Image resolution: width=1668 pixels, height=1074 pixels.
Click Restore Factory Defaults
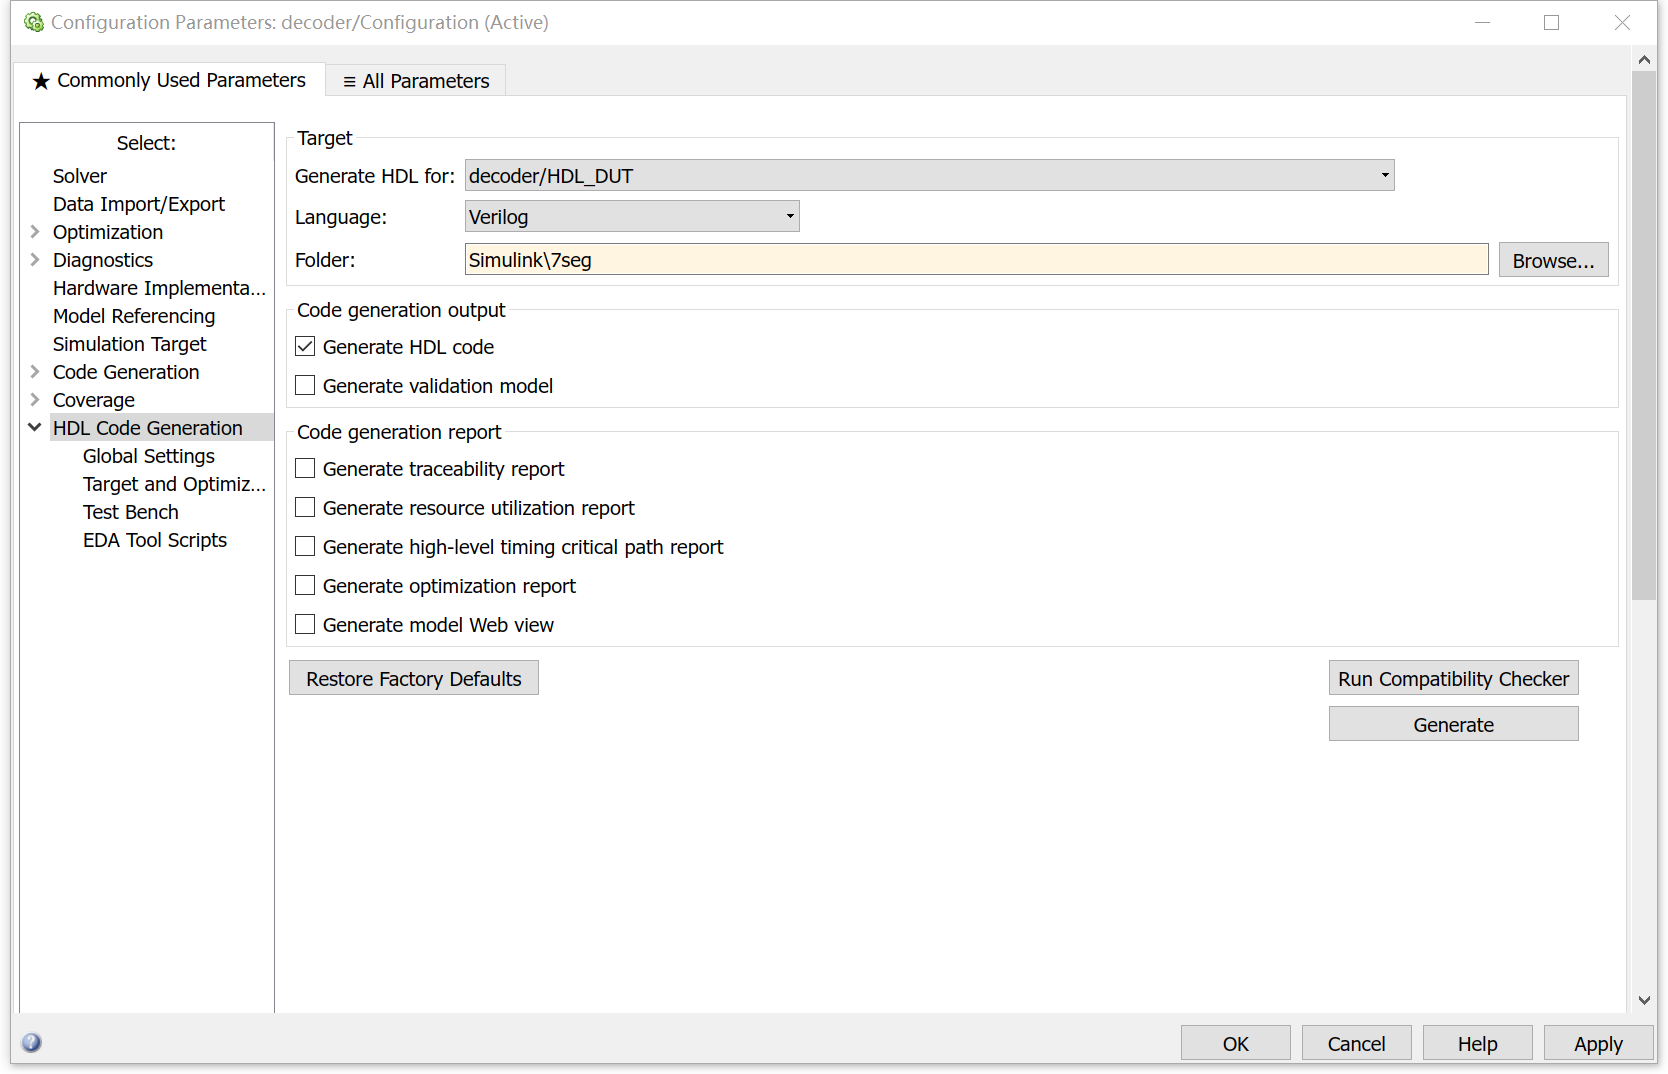pyautogui.click(x=413, y=679)
